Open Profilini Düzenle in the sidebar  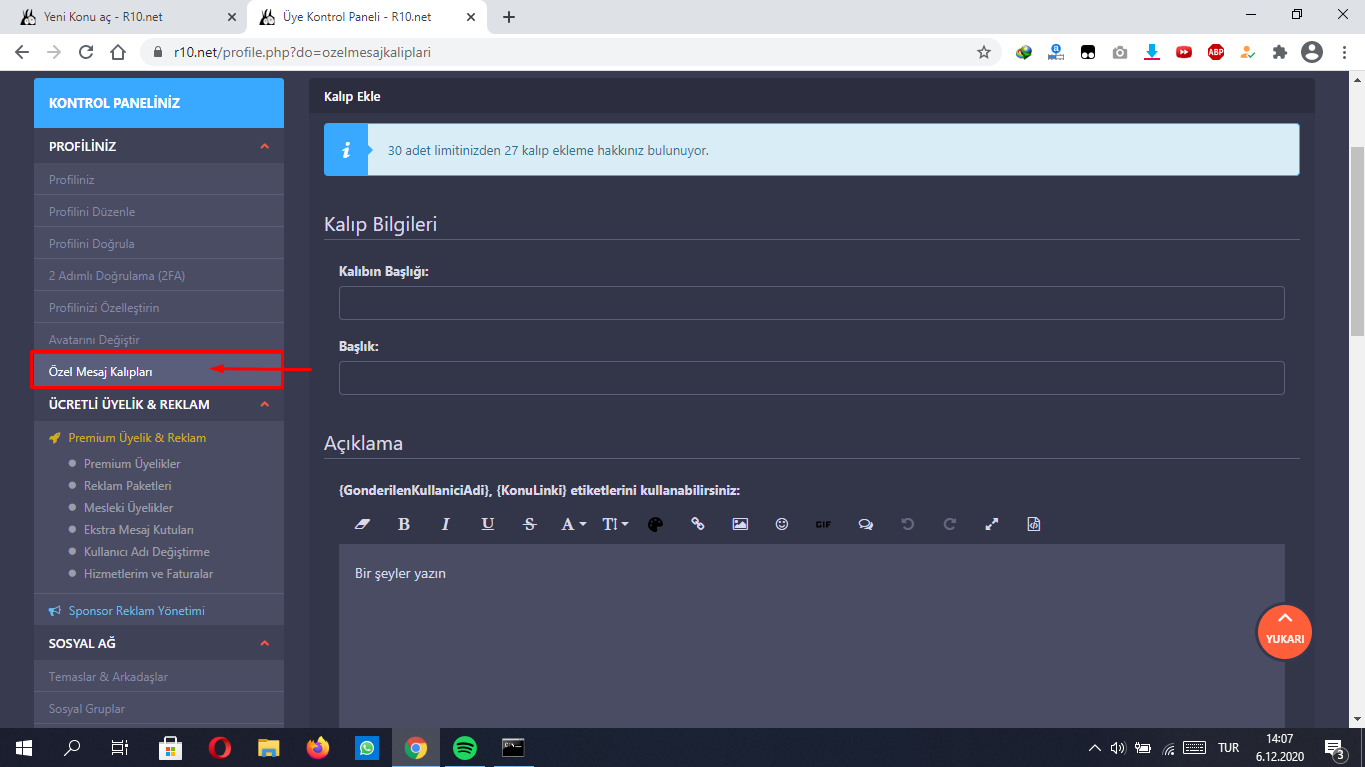(x=92, y=212)
